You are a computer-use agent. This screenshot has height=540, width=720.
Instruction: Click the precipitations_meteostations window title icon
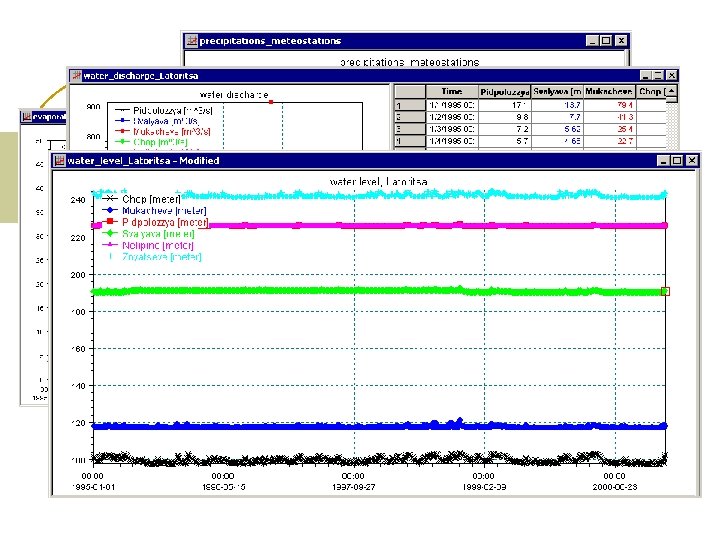191,41
